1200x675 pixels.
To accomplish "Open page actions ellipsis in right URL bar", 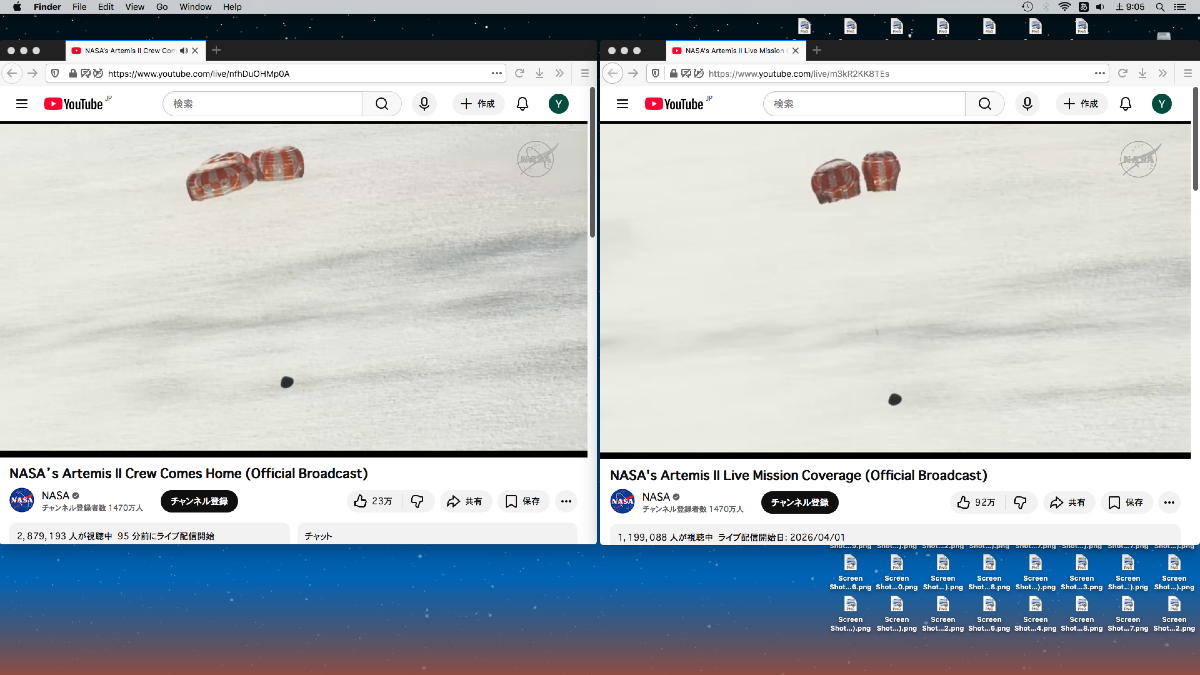I will point(1100,73).
